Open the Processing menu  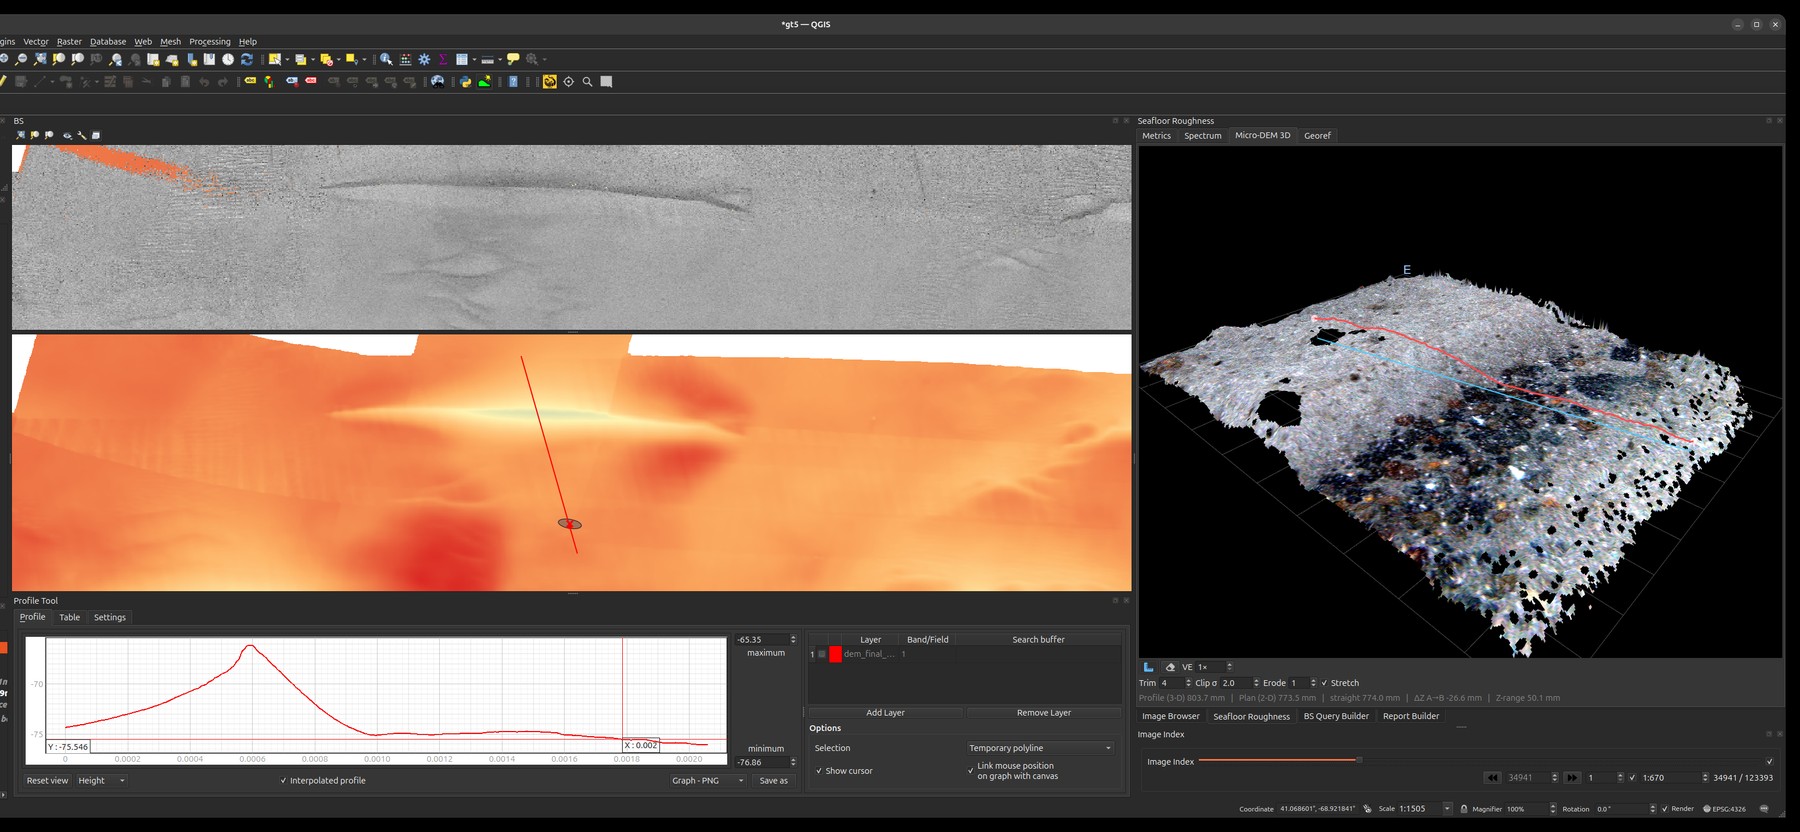pos(210,42)
